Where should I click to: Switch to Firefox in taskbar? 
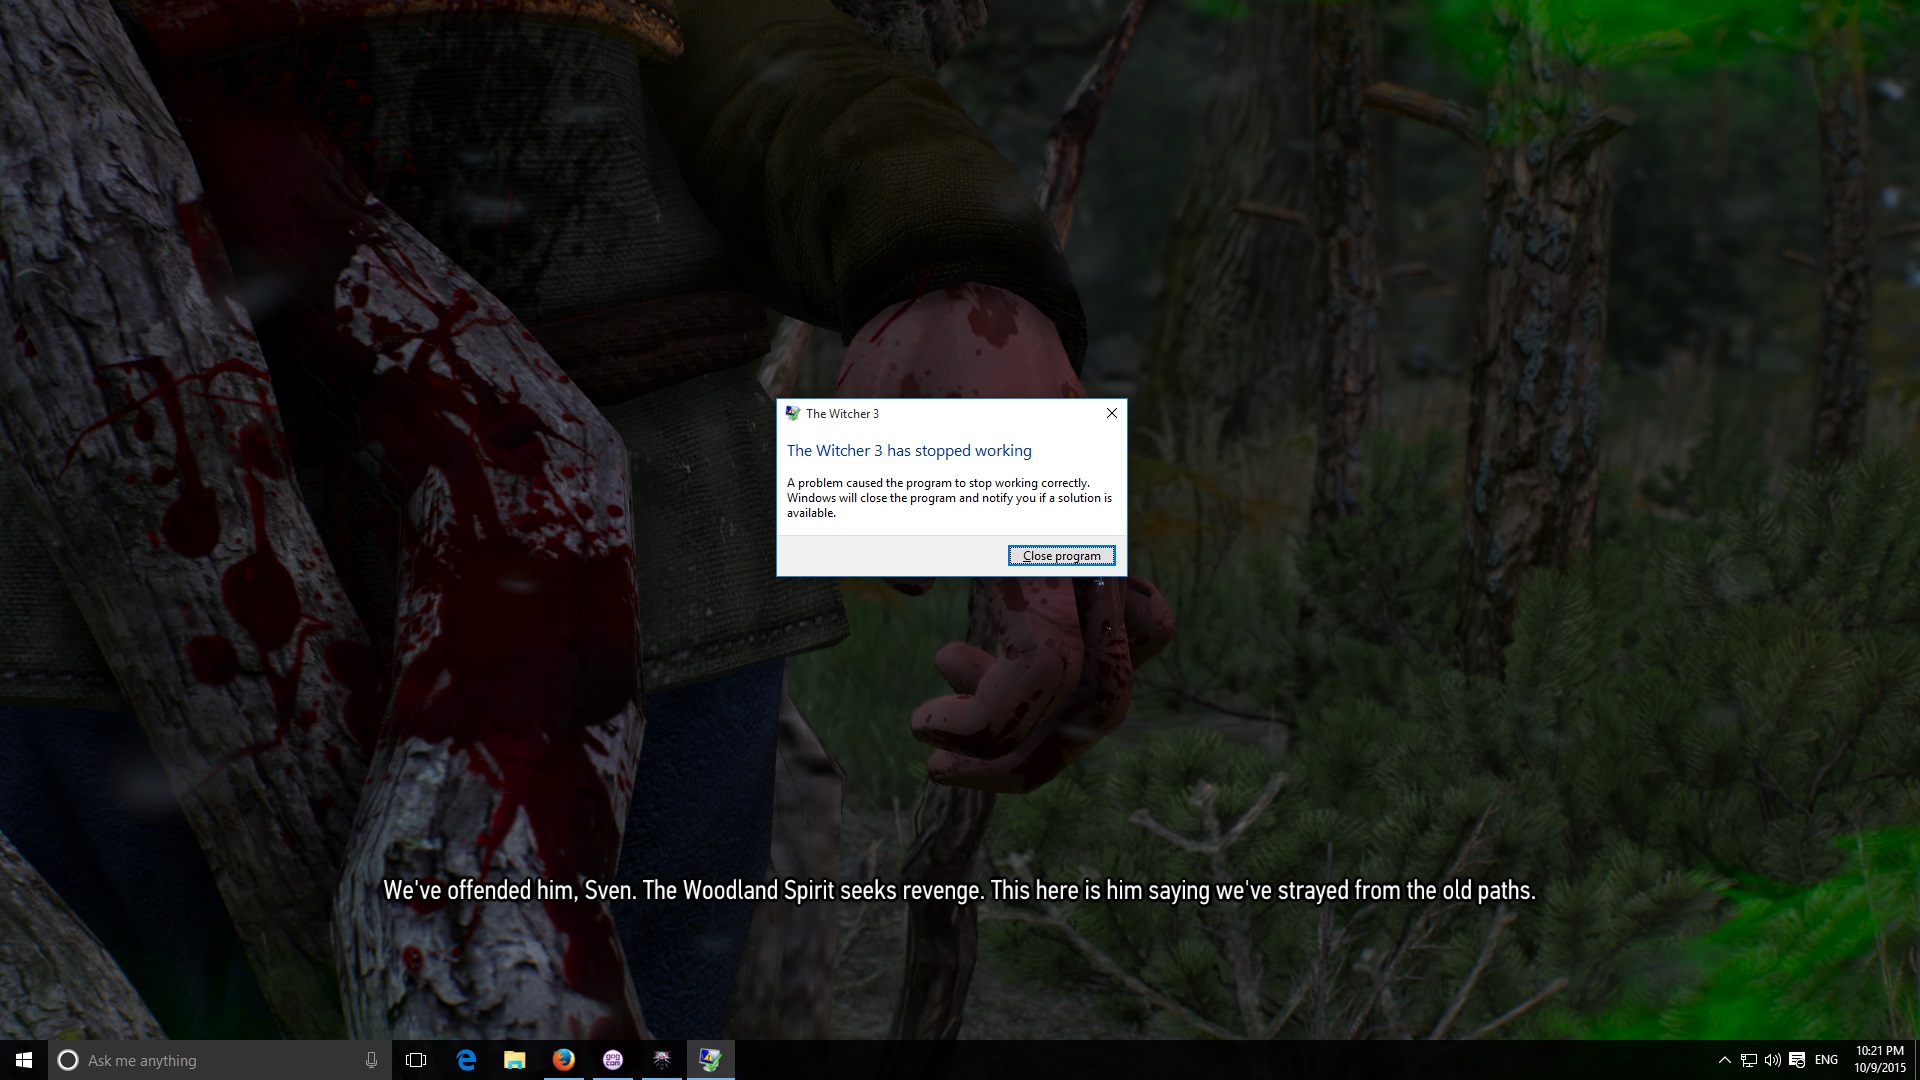[x=563, y=1060]
